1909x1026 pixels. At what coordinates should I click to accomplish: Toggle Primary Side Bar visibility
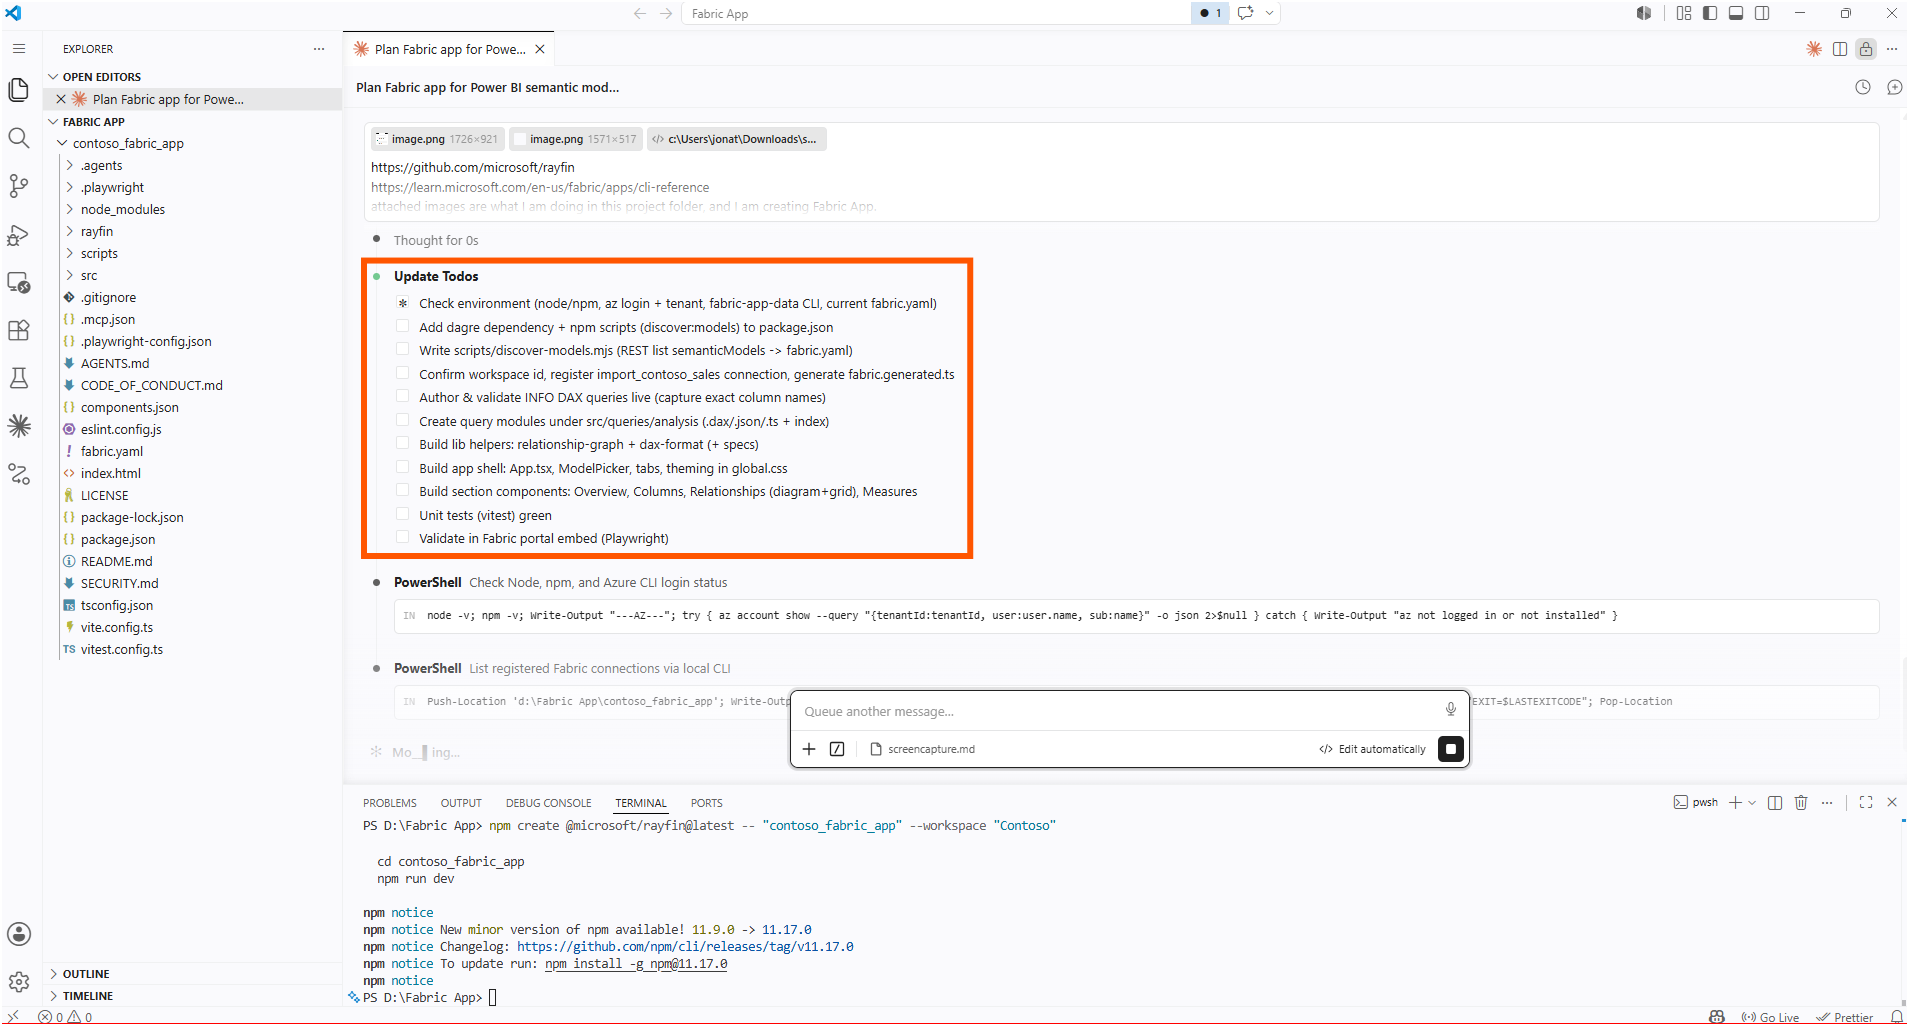(1710, 13)
